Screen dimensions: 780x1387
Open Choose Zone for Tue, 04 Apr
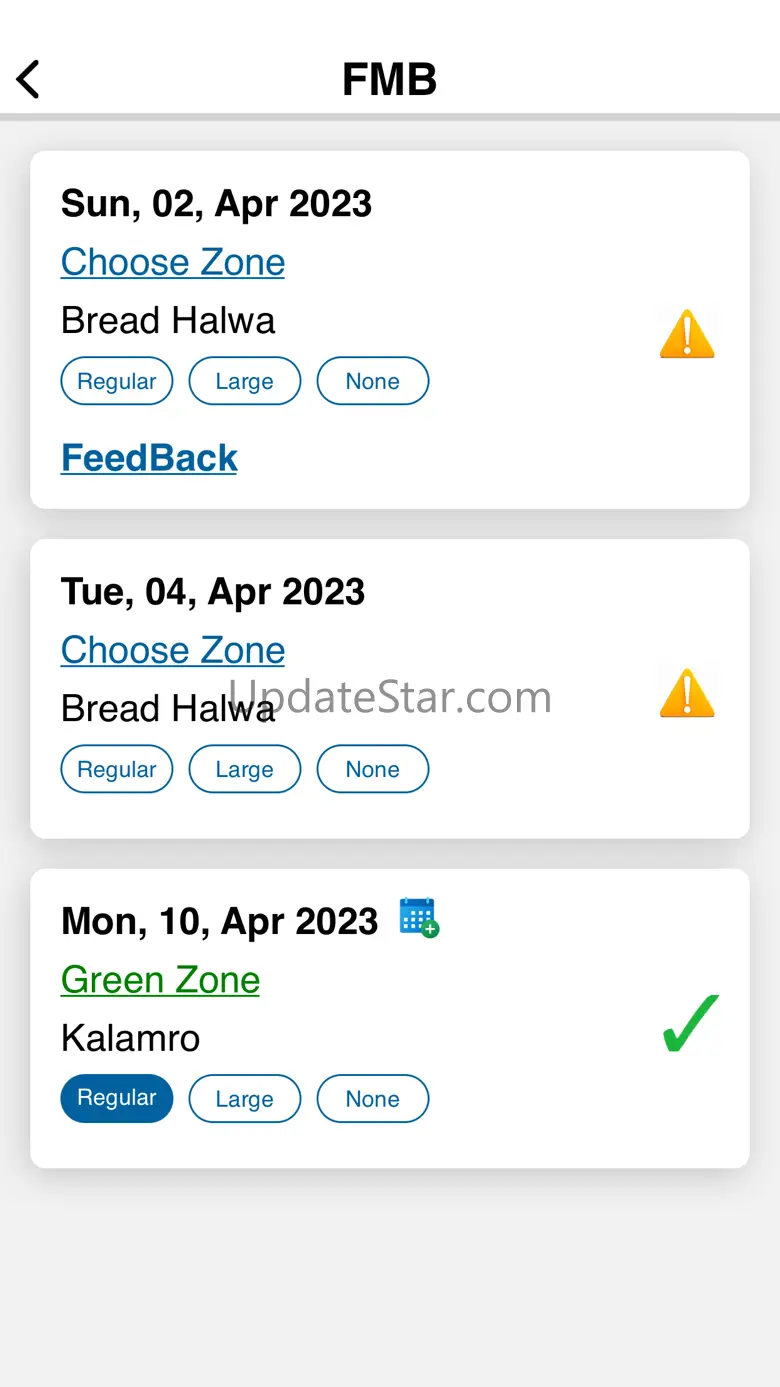(173, 650)
